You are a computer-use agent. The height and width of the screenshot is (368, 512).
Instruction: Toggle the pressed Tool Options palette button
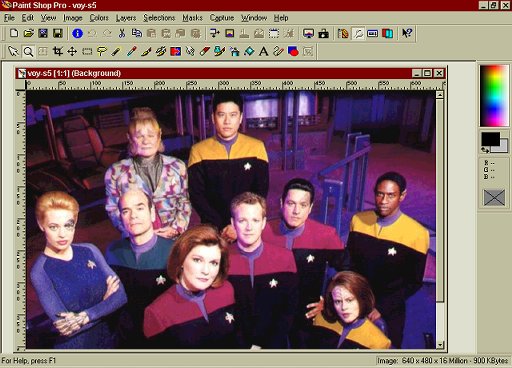click(x=358, y=33)
